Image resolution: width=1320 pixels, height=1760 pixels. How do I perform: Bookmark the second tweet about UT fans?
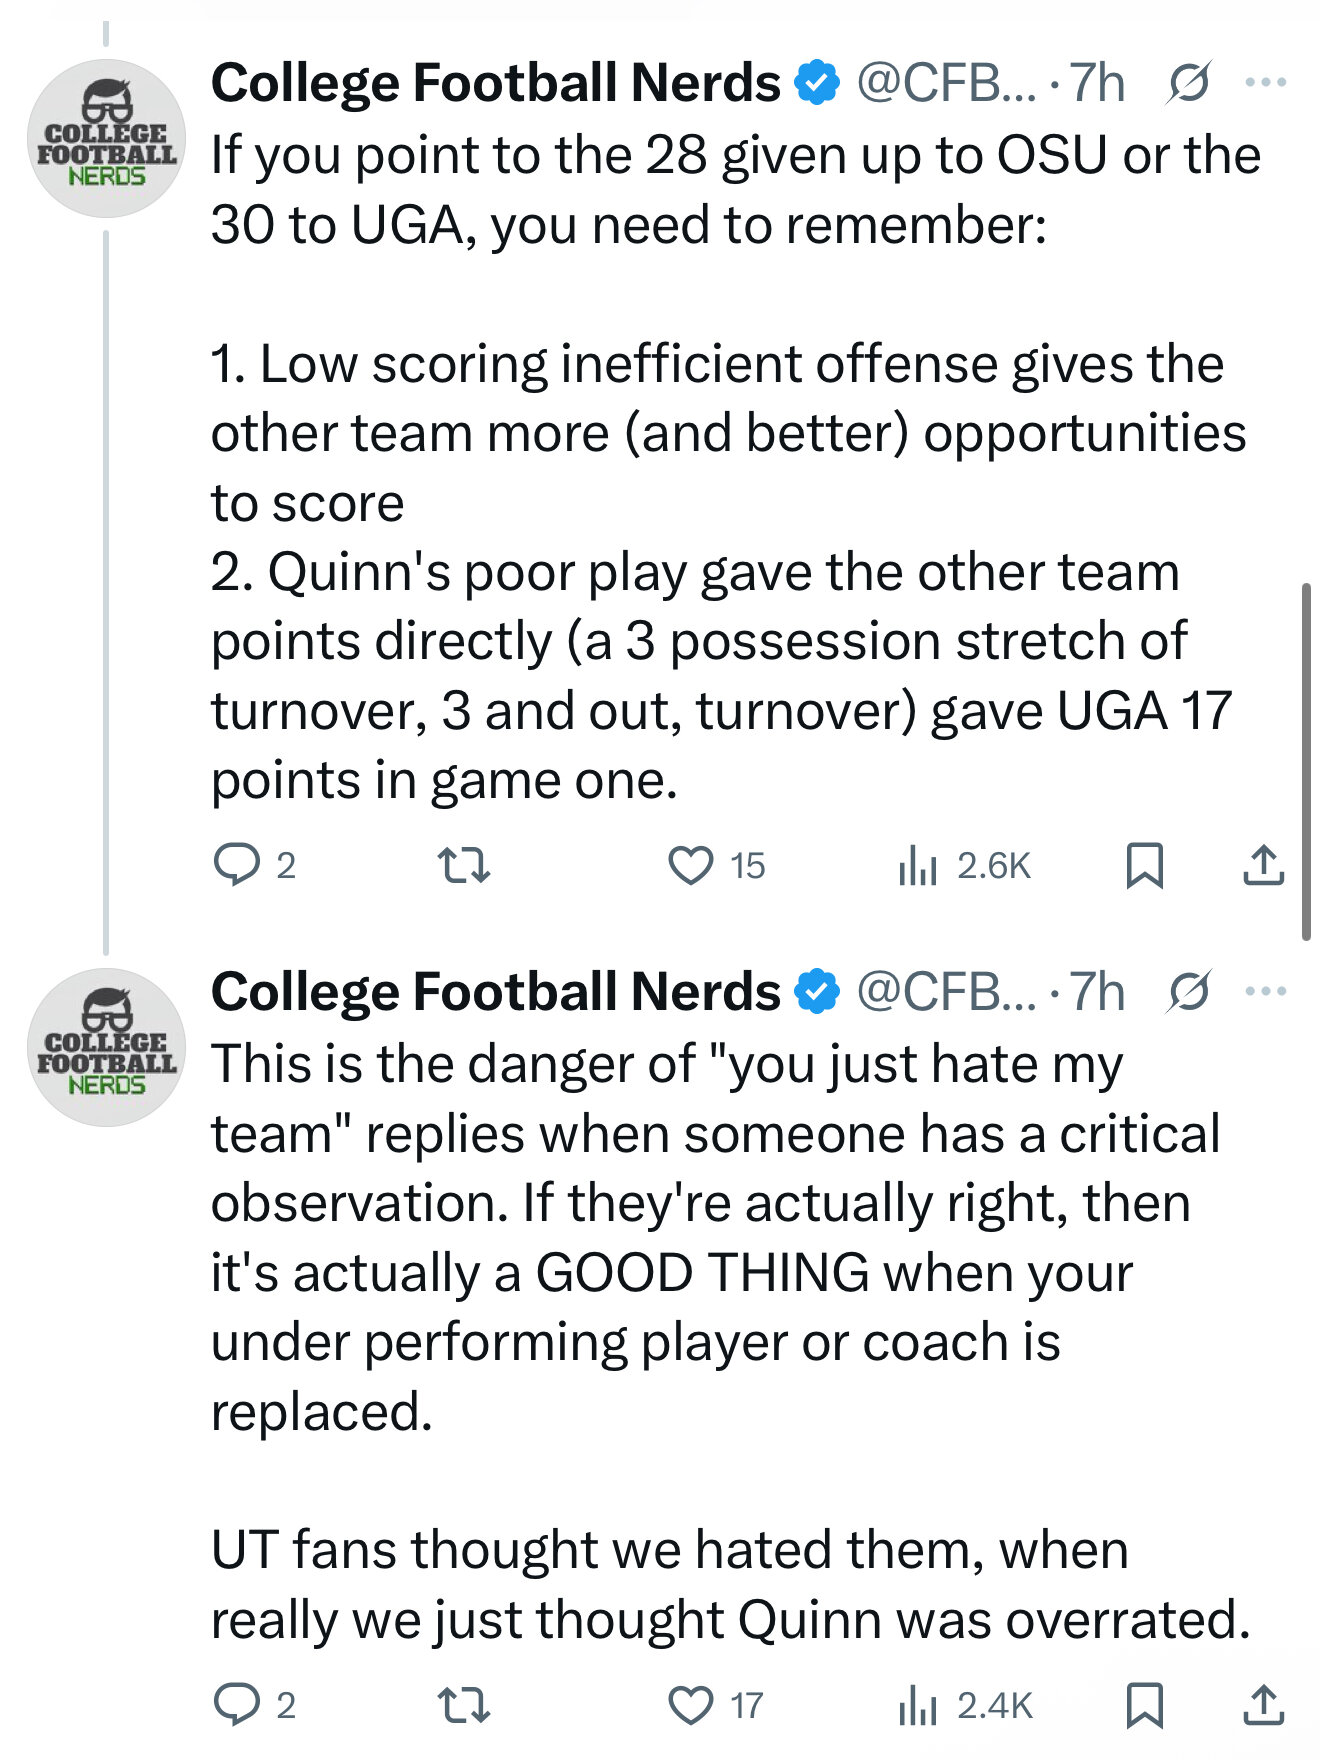pyautogui.click(x=1144, y=1705)
